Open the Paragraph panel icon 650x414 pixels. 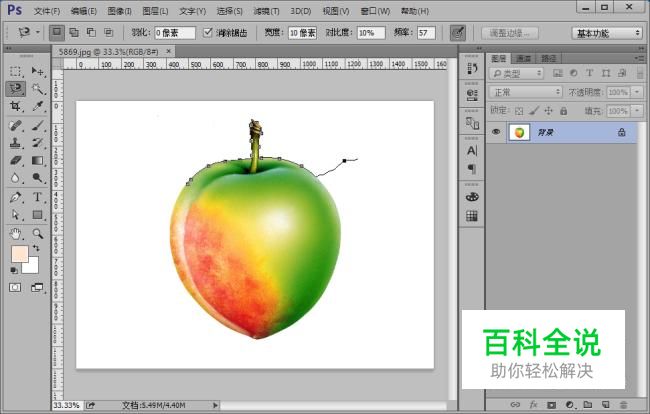(x=472, y=169)
